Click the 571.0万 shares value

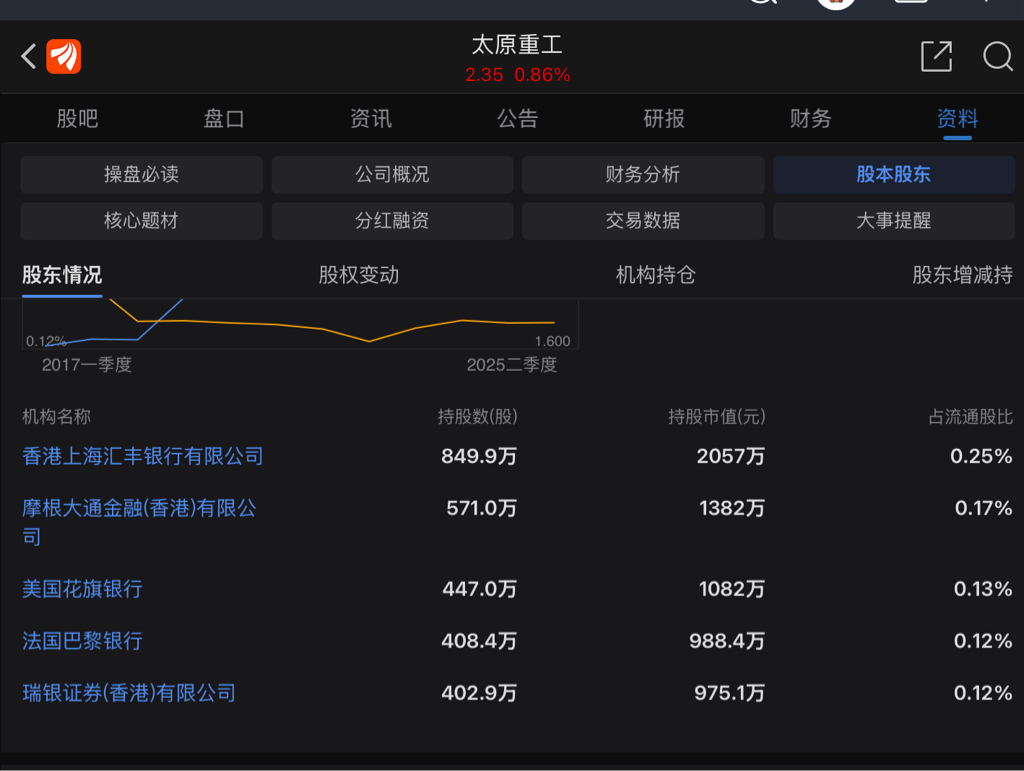tap(481, 508)
